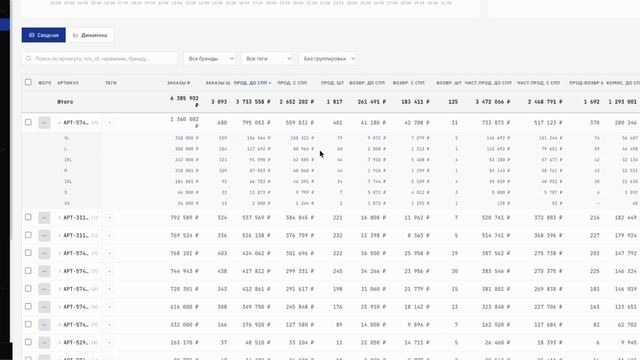Add tag on row with orders 769 524 ₽
This screenshot has height=360, width=640.
tap(109, 236)
